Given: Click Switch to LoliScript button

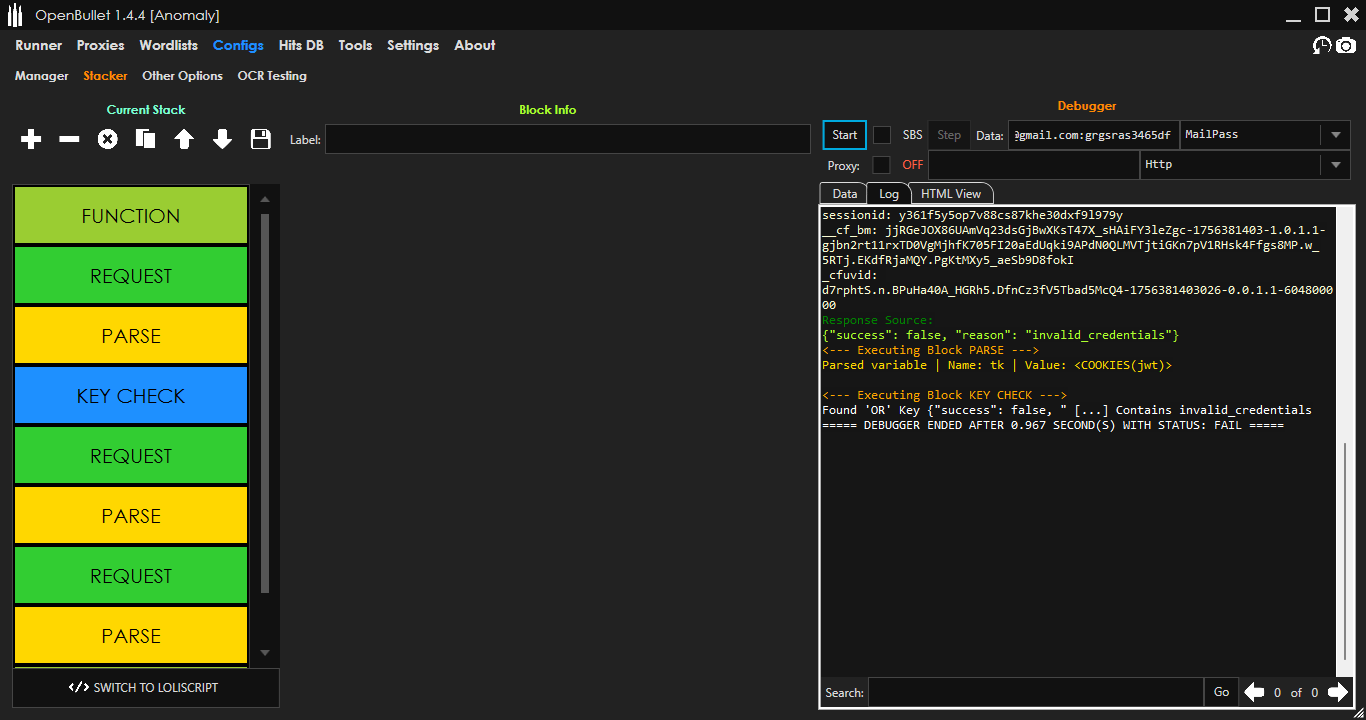Looking at the screenshot, I should (145, 688).
